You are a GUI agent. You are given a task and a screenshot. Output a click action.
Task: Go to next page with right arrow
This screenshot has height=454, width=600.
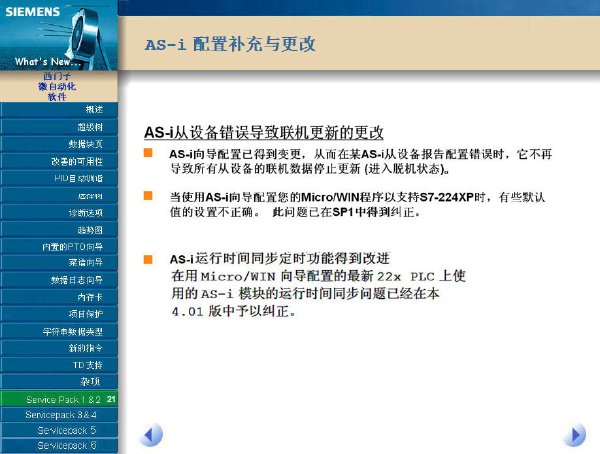(575, 435)
